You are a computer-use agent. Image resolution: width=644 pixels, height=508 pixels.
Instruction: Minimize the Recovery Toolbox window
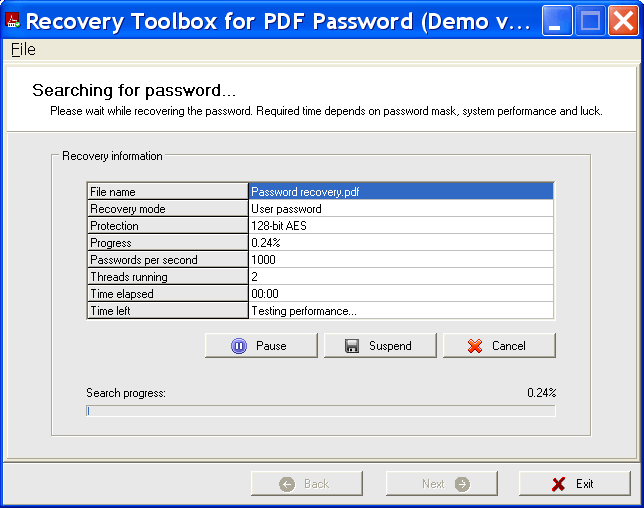coord(557,20)
